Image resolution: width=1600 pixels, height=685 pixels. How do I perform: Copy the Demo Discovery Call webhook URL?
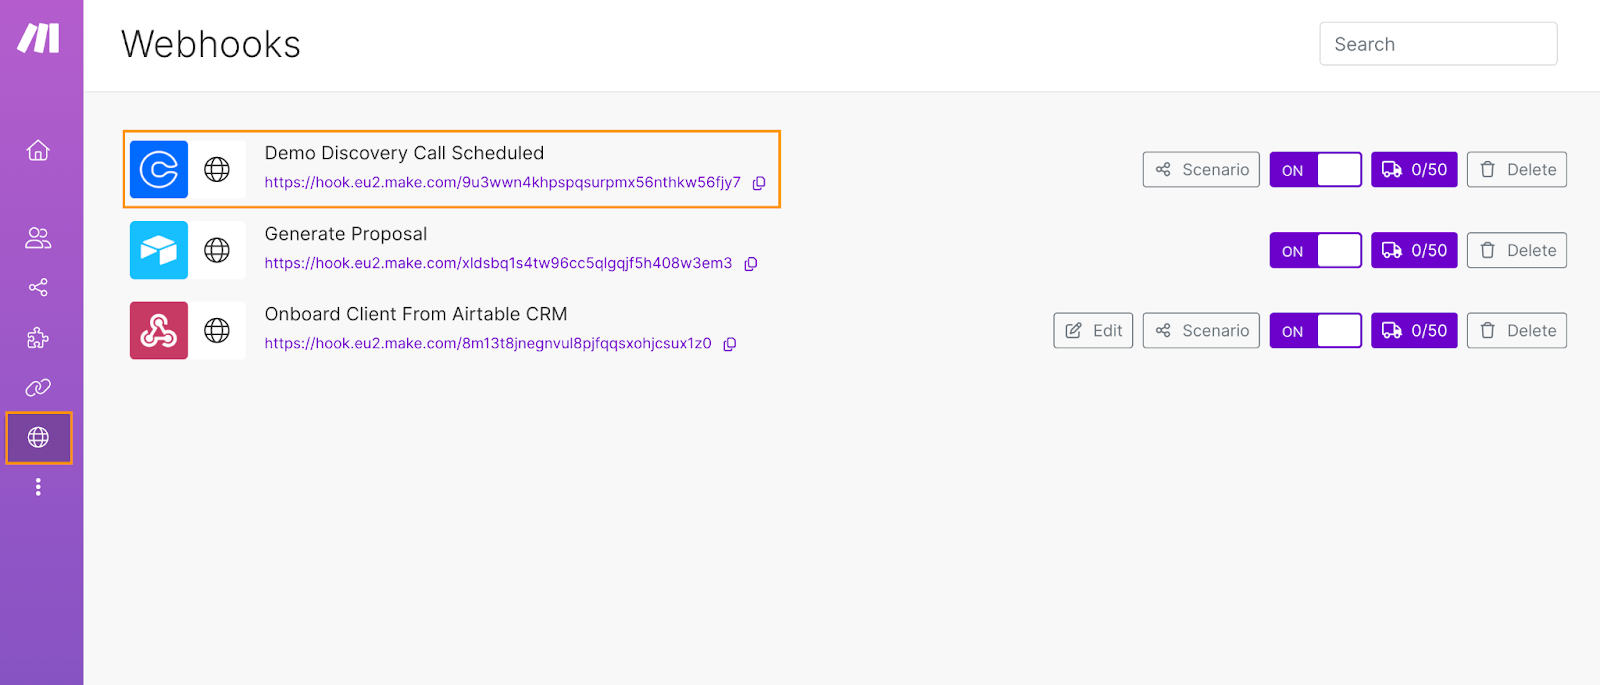pos(759,183)
